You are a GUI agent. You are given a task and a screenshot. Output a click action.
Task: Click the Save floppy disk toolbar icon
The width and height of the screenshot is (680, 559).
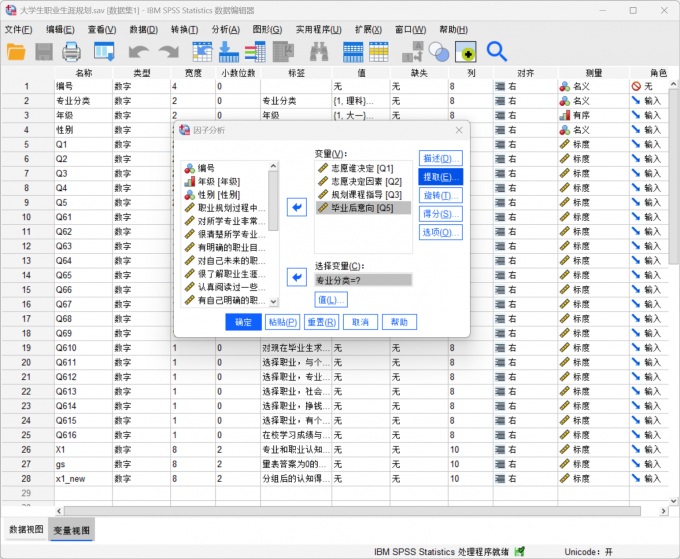44,52
